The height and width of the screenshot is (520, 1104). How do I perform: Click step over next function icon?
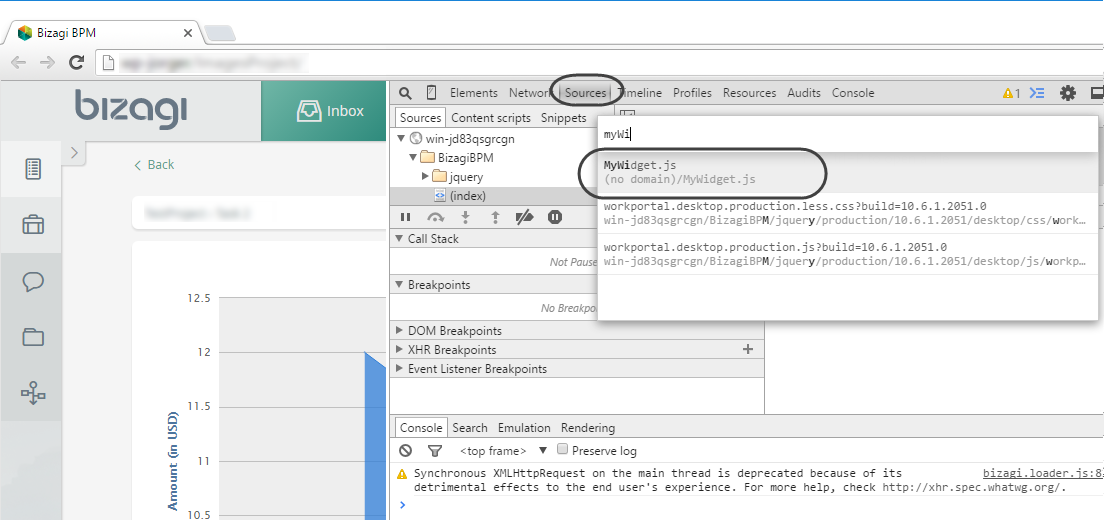pos(436,217)
